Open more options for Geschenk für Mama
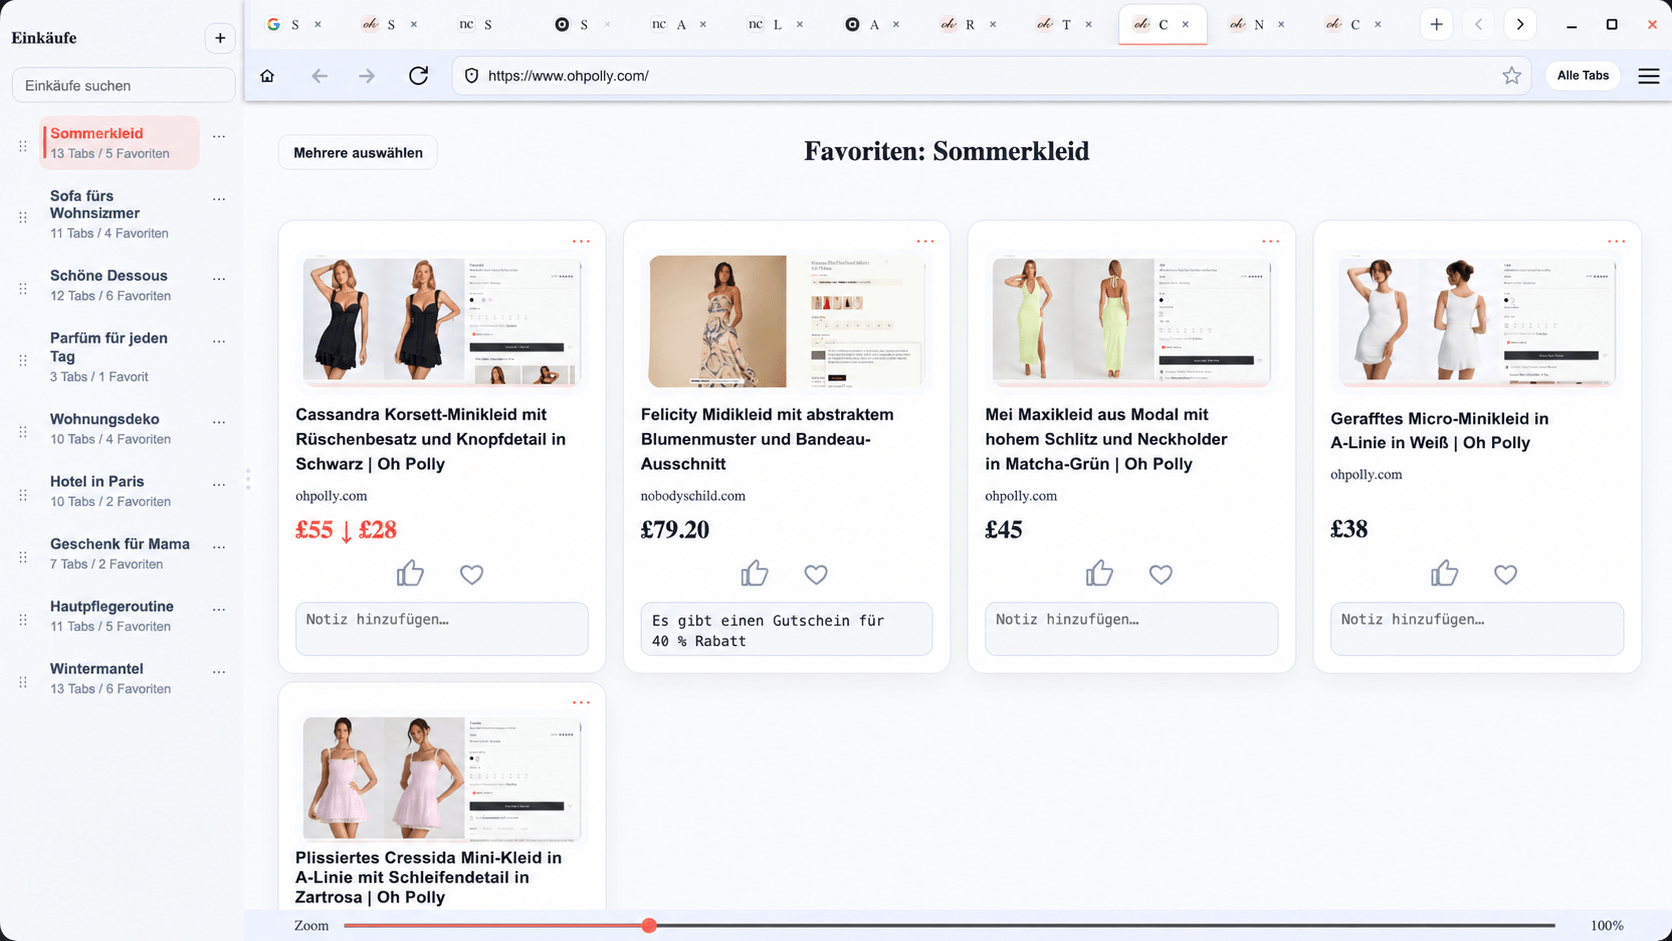Screen dimensions: 1672x941 point(219,547)
